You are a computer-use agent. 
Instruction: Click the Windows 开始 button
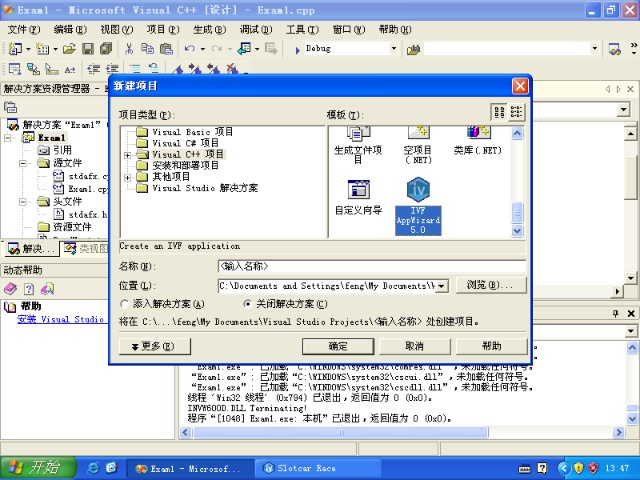pos(38,468)
